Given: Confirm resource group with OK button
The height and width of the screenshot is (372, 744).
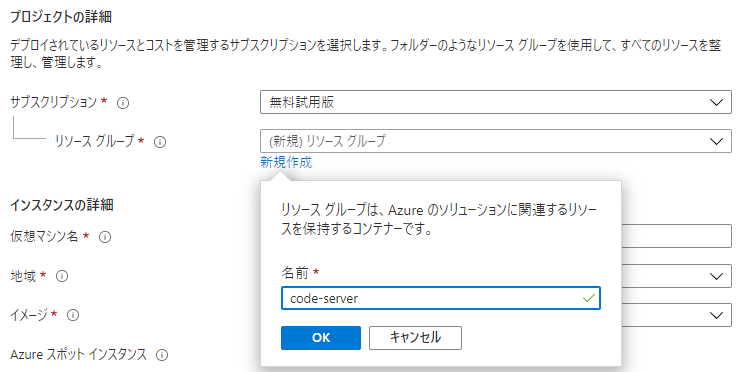Looking at the screenshot, I should pyautogui.click(x=321, y=338).
